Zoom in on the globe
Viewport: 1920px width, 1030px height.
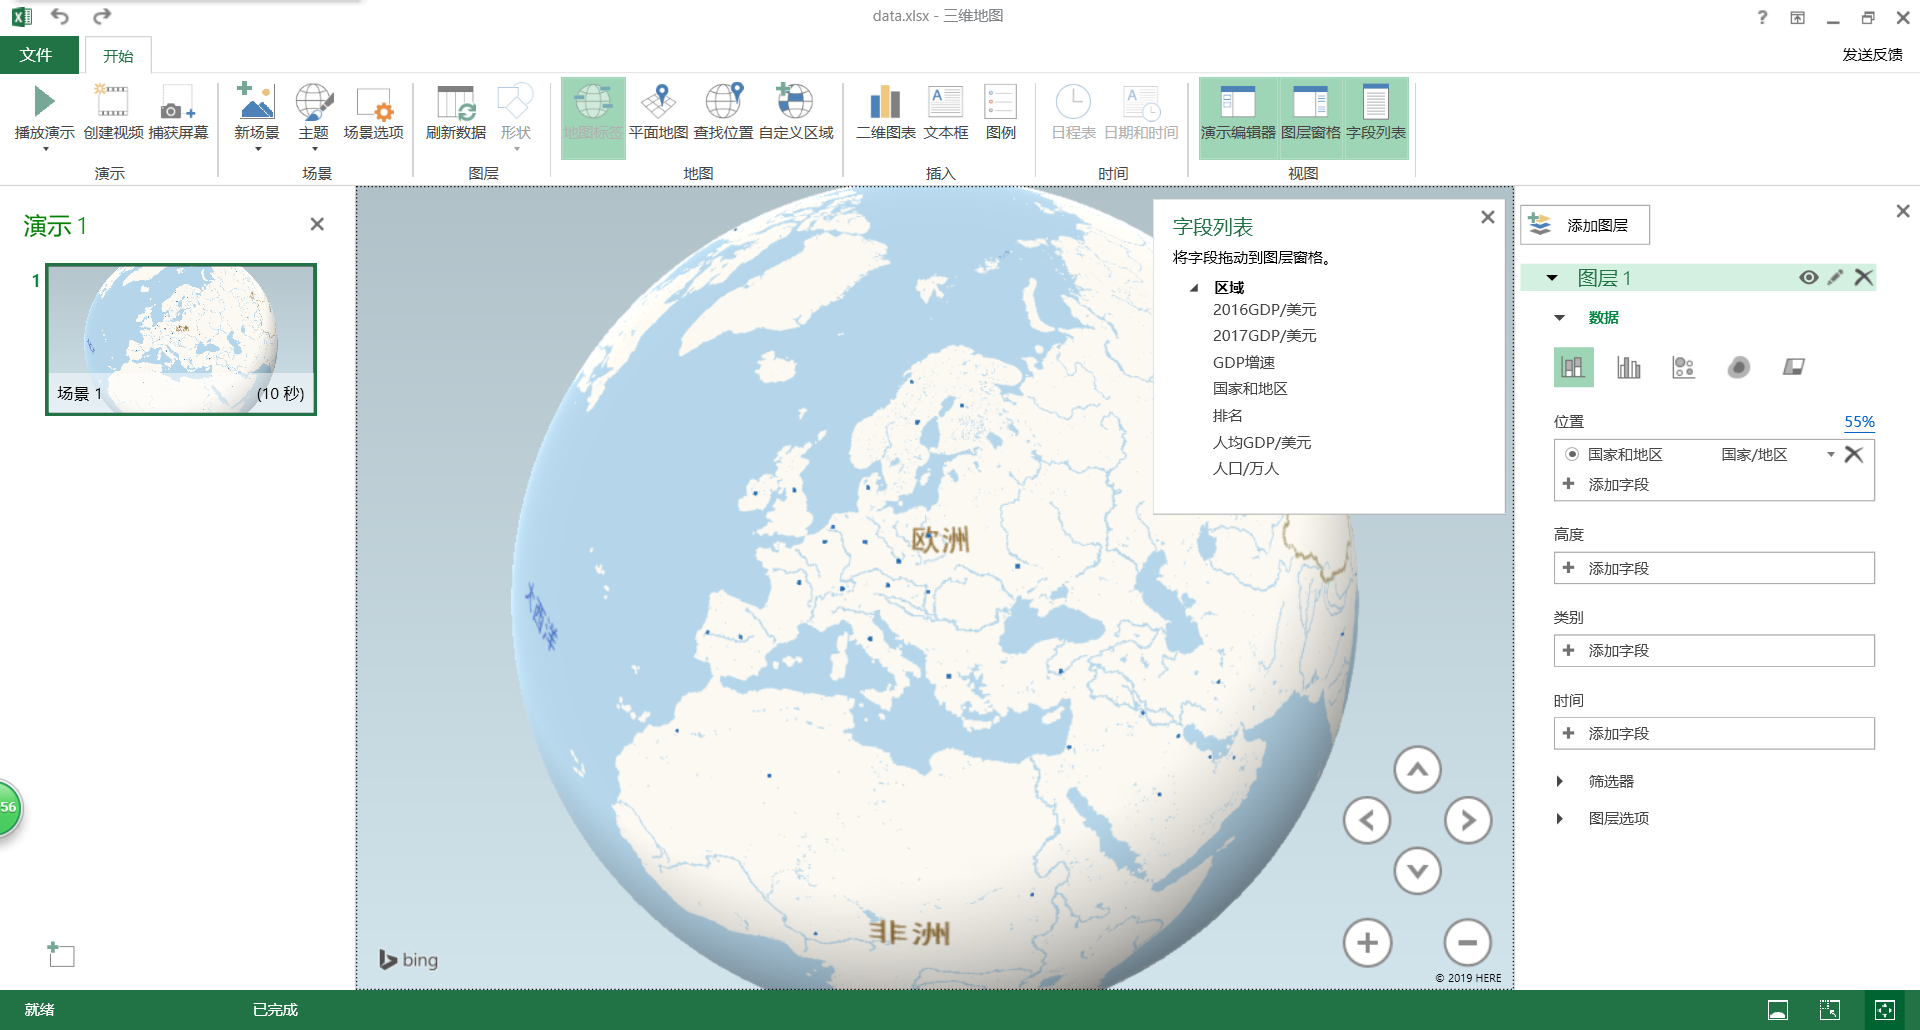click(1367, 942)
